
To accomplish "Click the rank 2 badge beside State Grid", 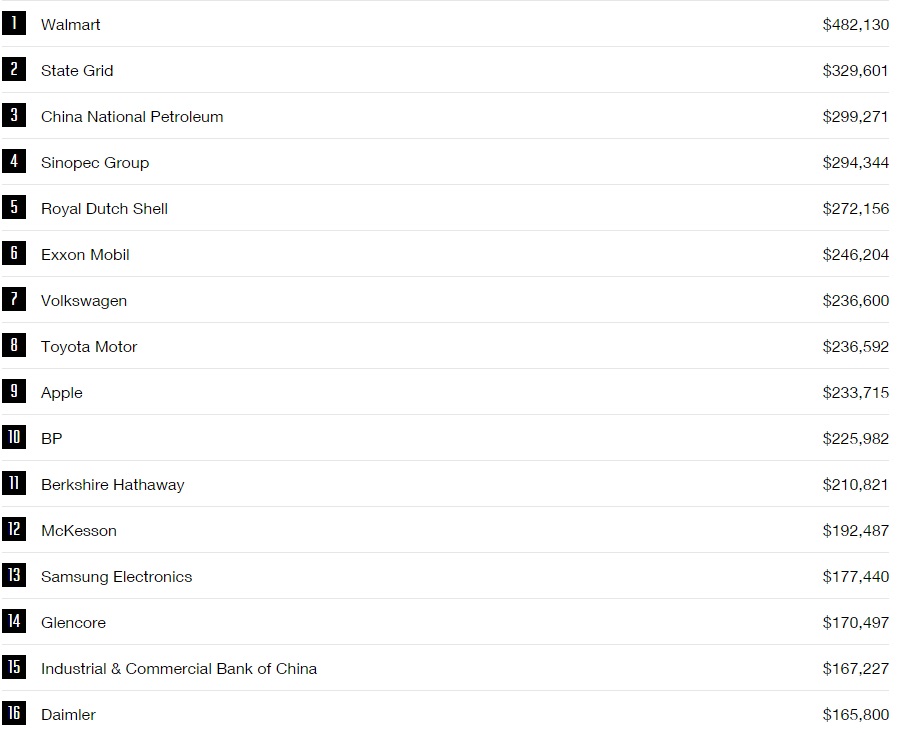I will tap(14, 70).
